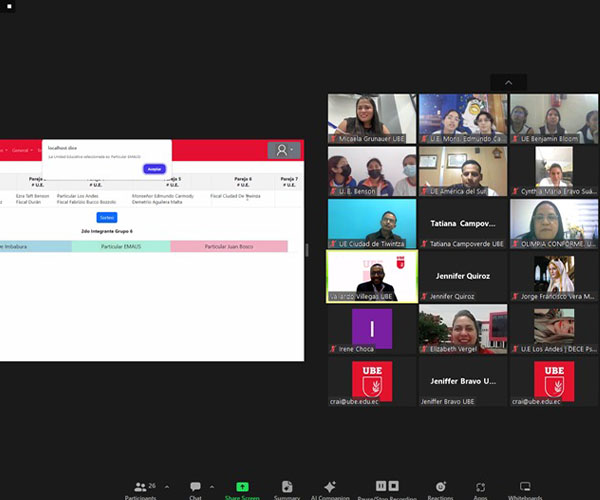Click the green Share Screen icon
Screen dimensions: 600x500
tap(242, 487)
